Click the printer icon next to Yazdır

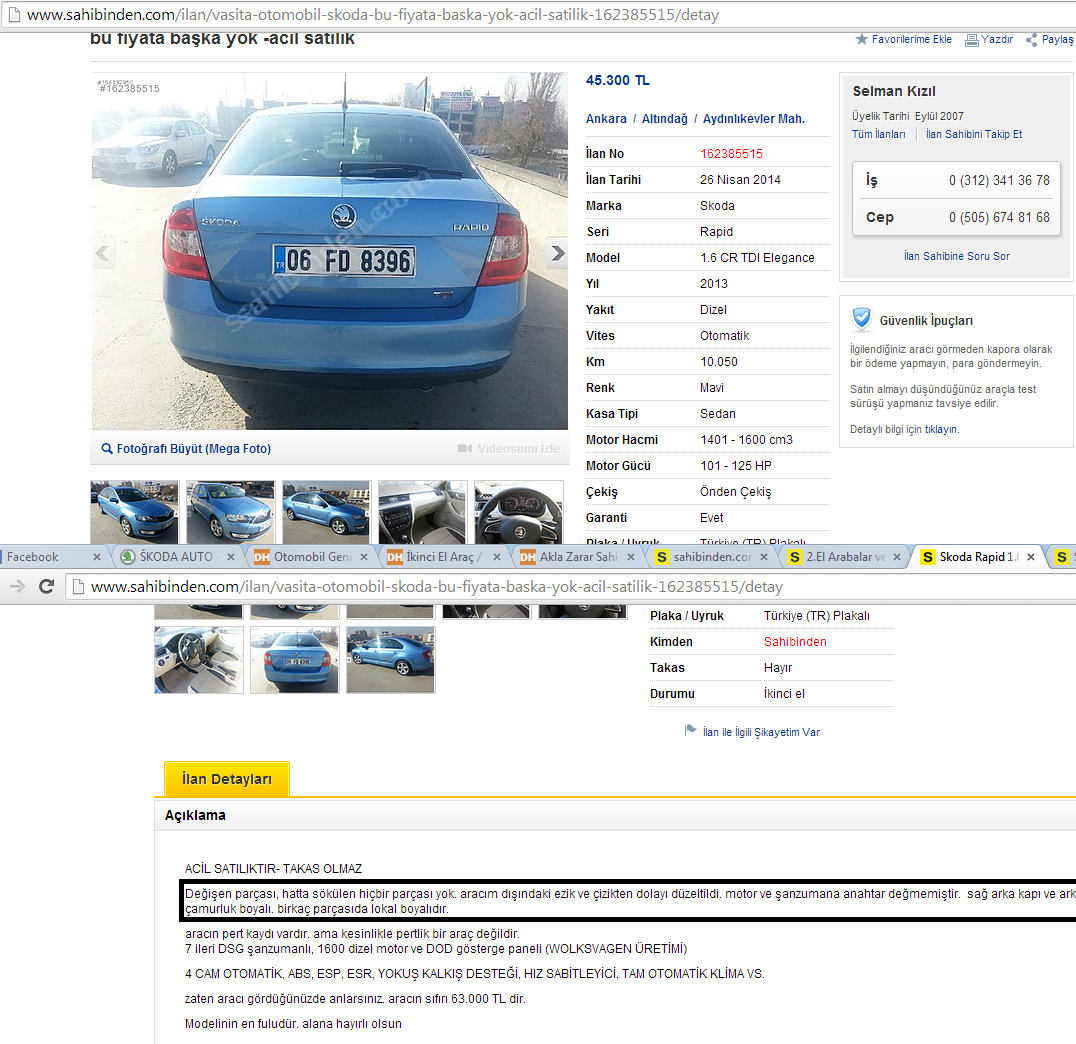pos(972,40)
